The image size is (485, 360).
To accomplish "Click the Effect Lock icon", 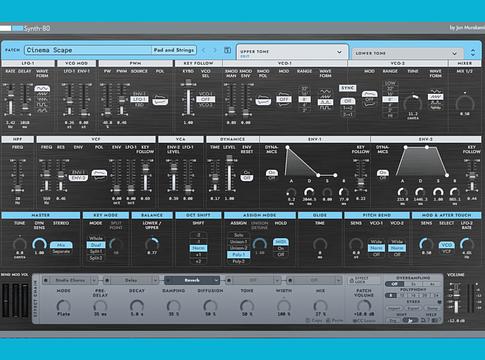I will click(351, 281).
